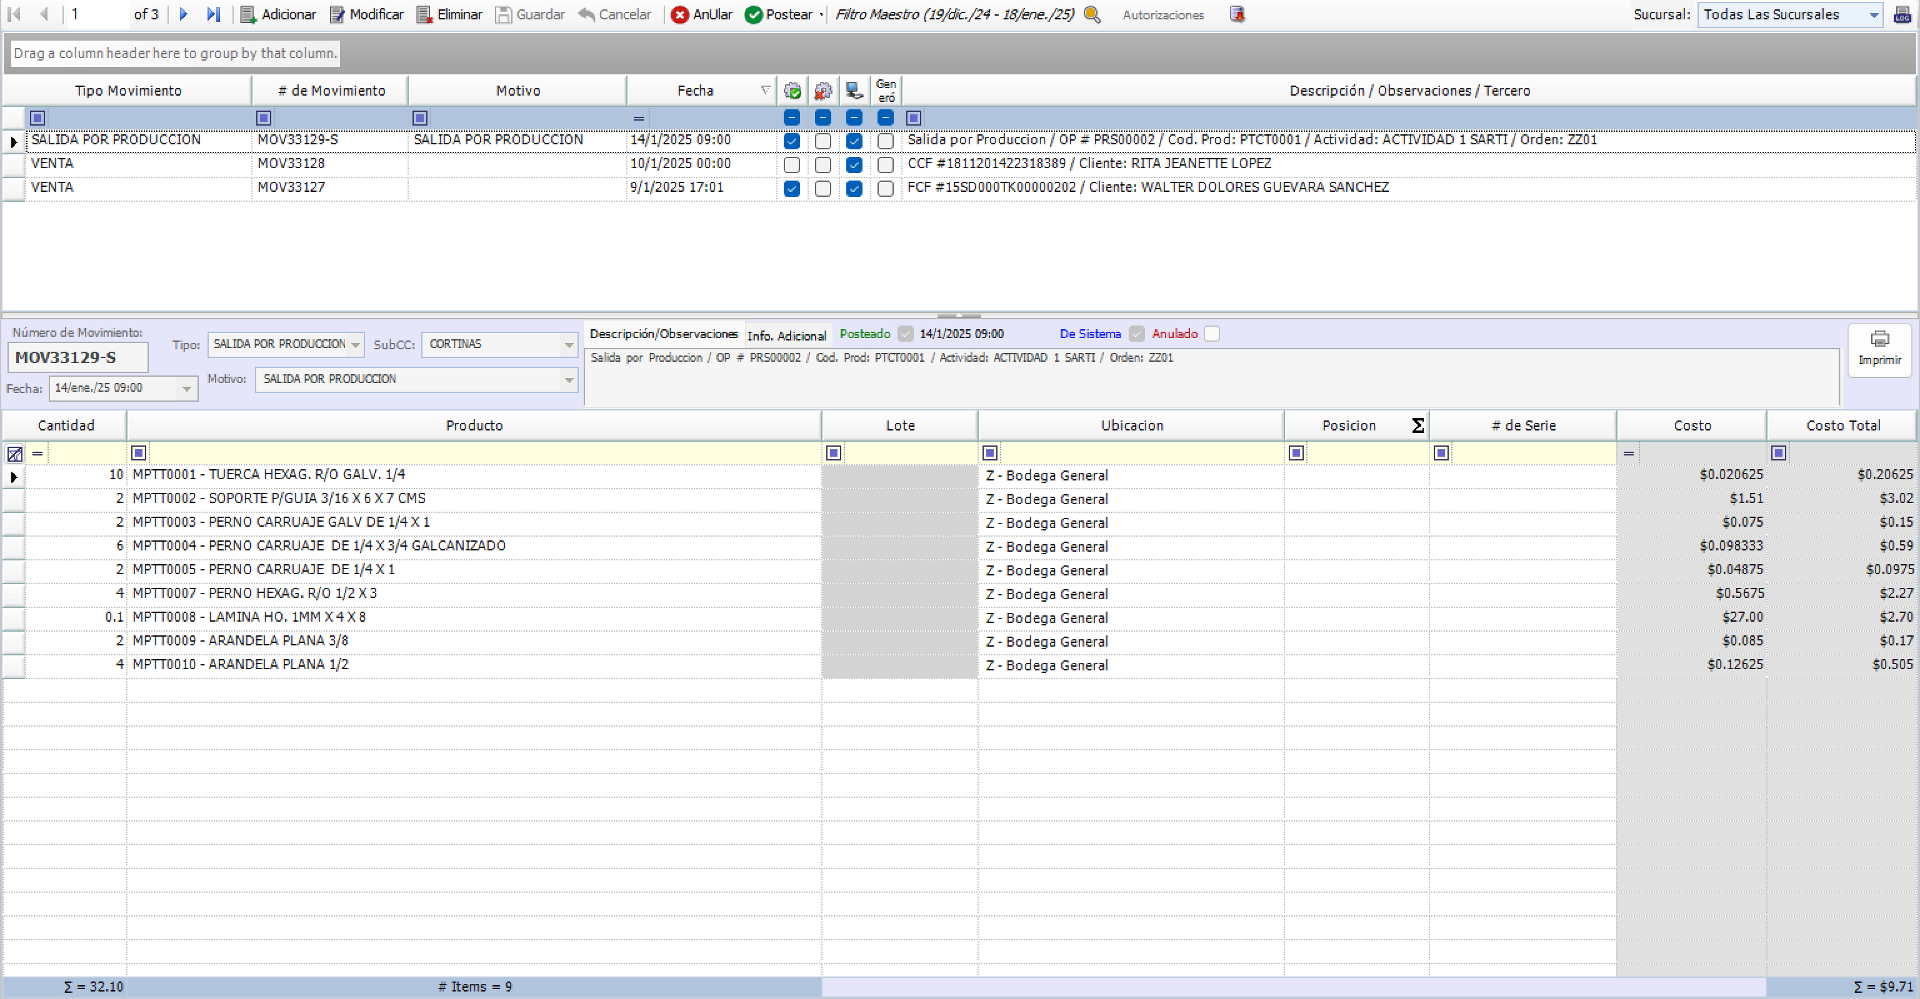
Task: Switch to the Info. Adicional tab
Action: coord(787,336)
